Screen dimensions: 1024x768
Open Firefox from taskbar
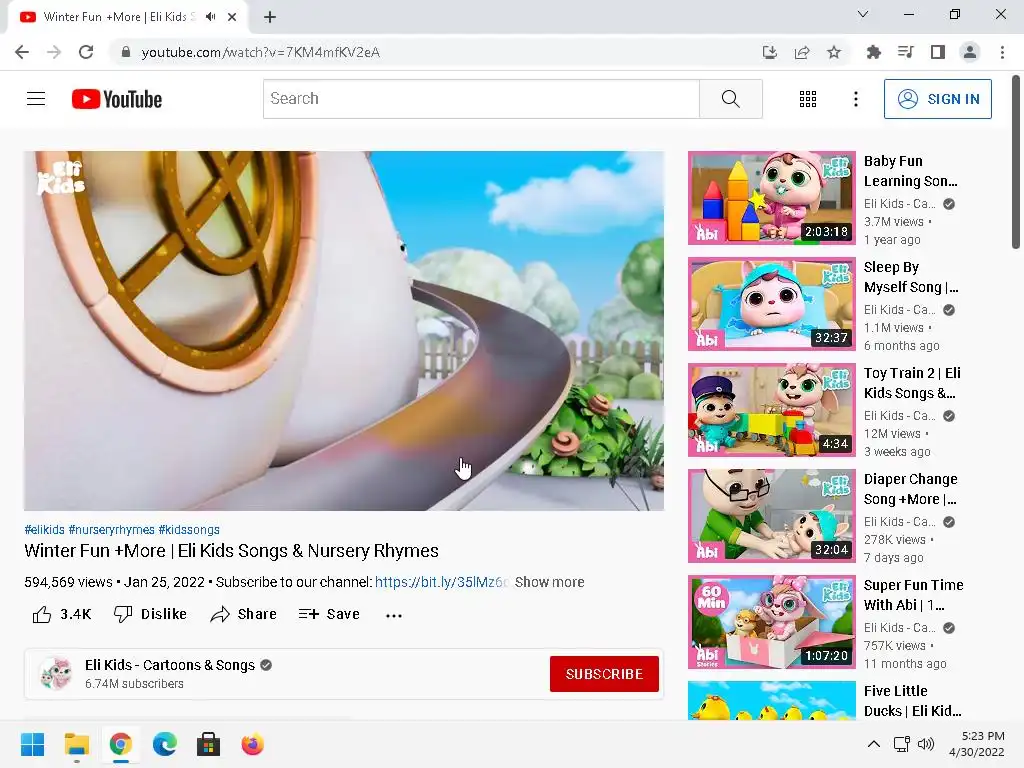pos(253,744)
